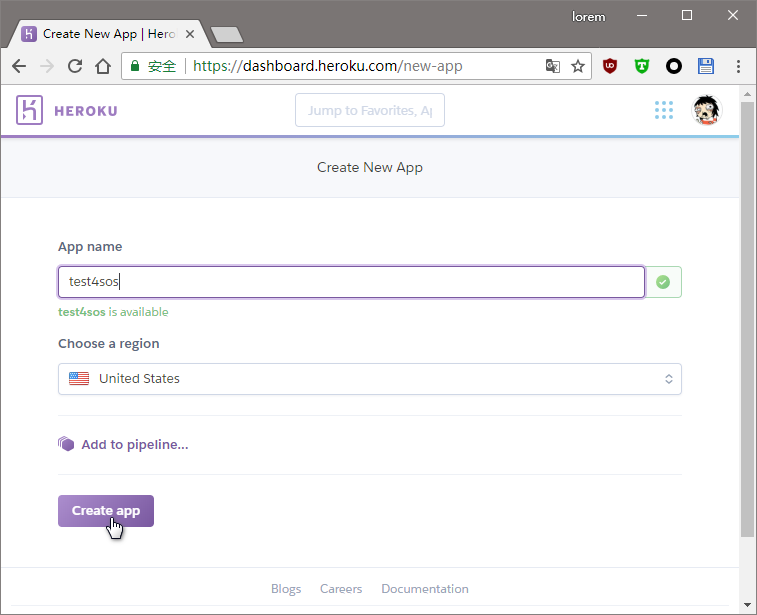Click the Heroku logo icon
Image resolution: width=757 pixels, height=615 pixels.
[x=29, y=110]
